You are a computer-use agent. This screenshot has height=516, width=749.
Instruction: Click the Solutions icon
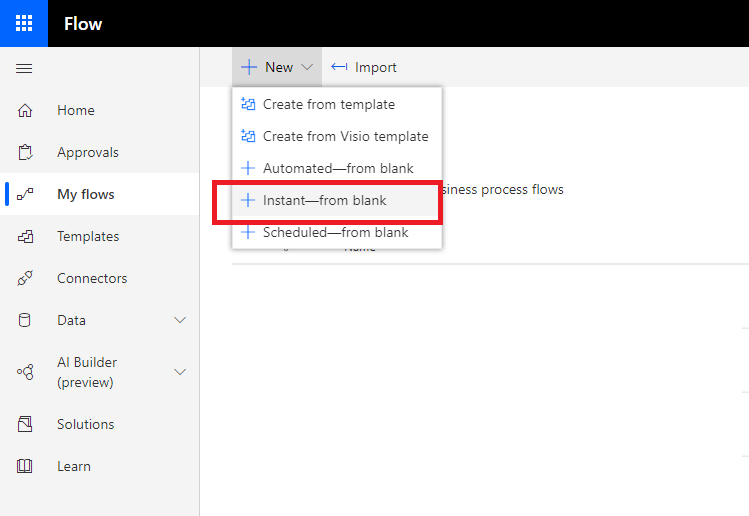click(x=25, y=424)
